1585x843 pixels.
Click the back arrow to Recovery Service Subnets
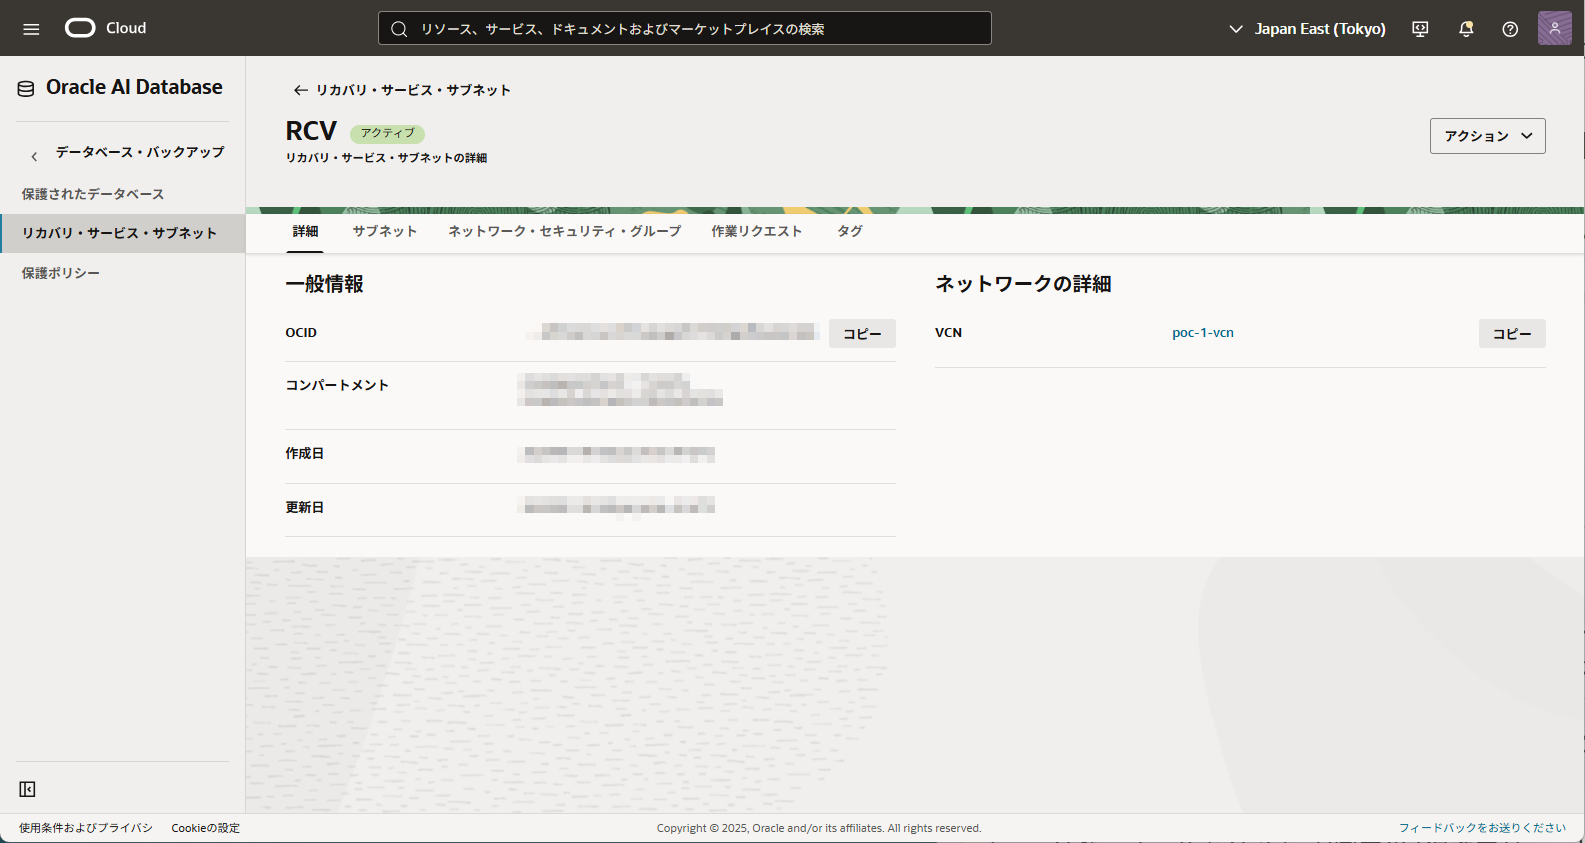coord(300,90)
